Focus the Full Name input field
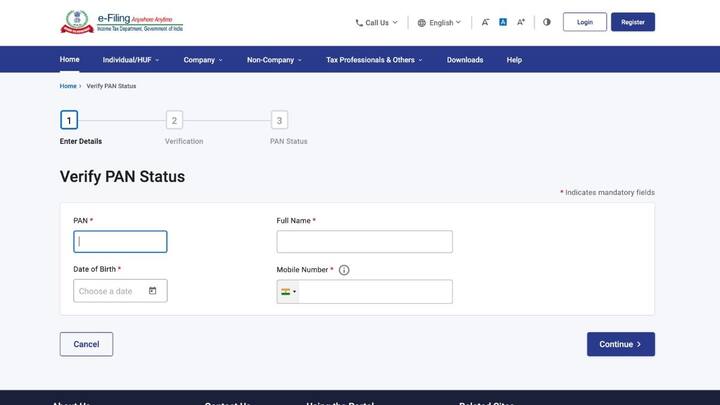This screenshot has width=720, height=405. pos(365,242)
